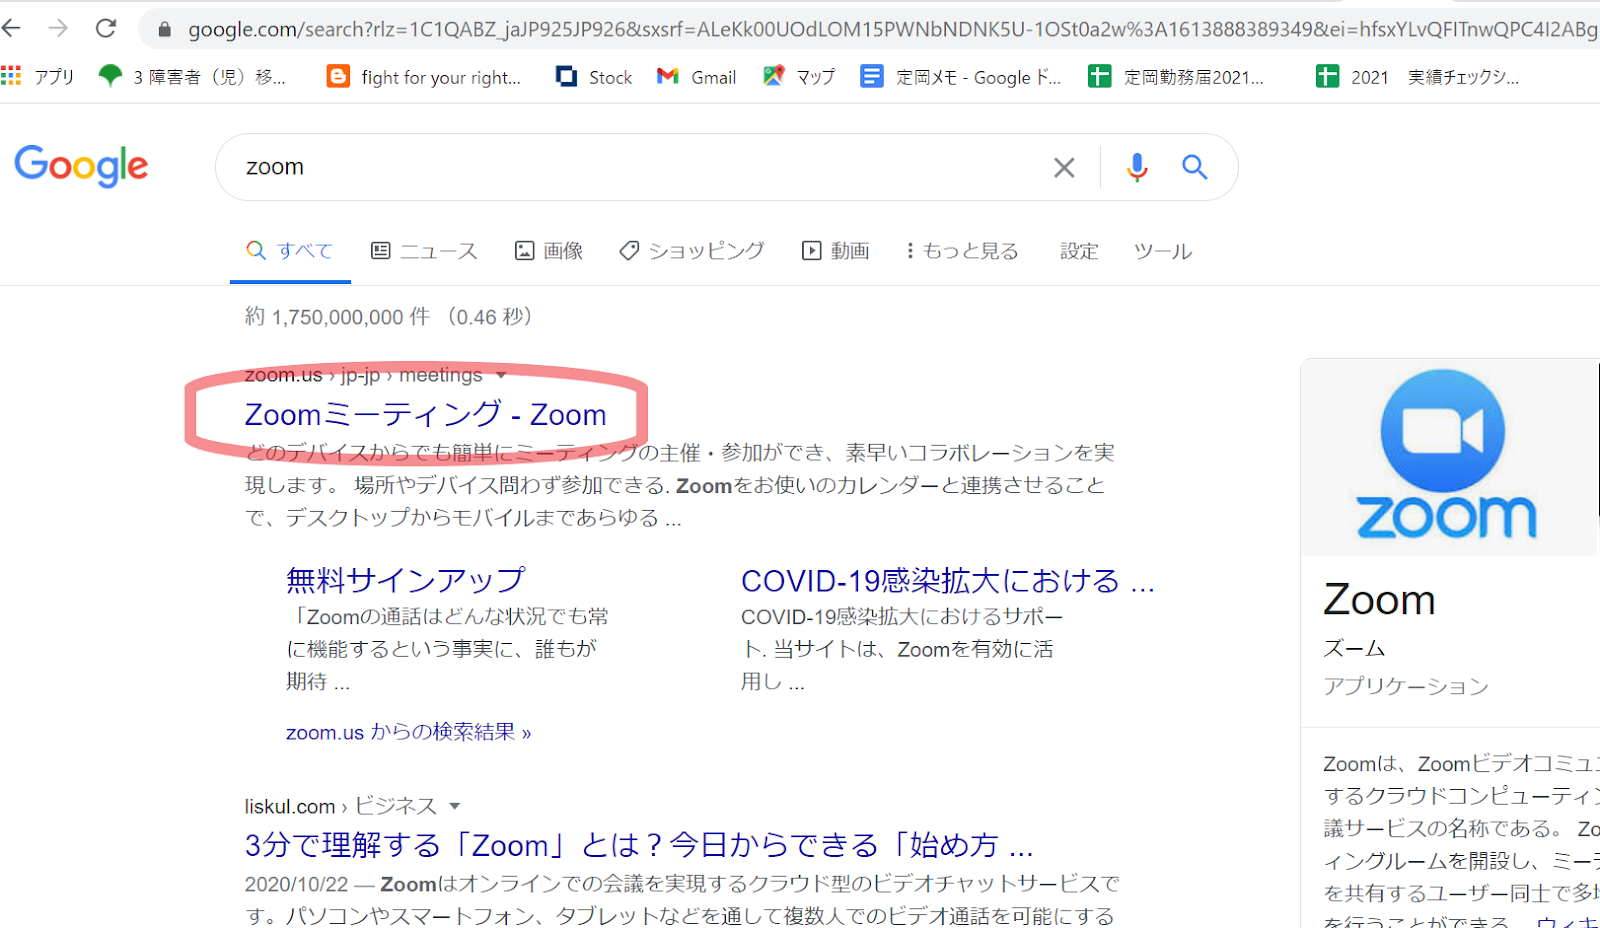Go back with the browser back arrow
Screen dimensions: 1600x928
point(12,28)
